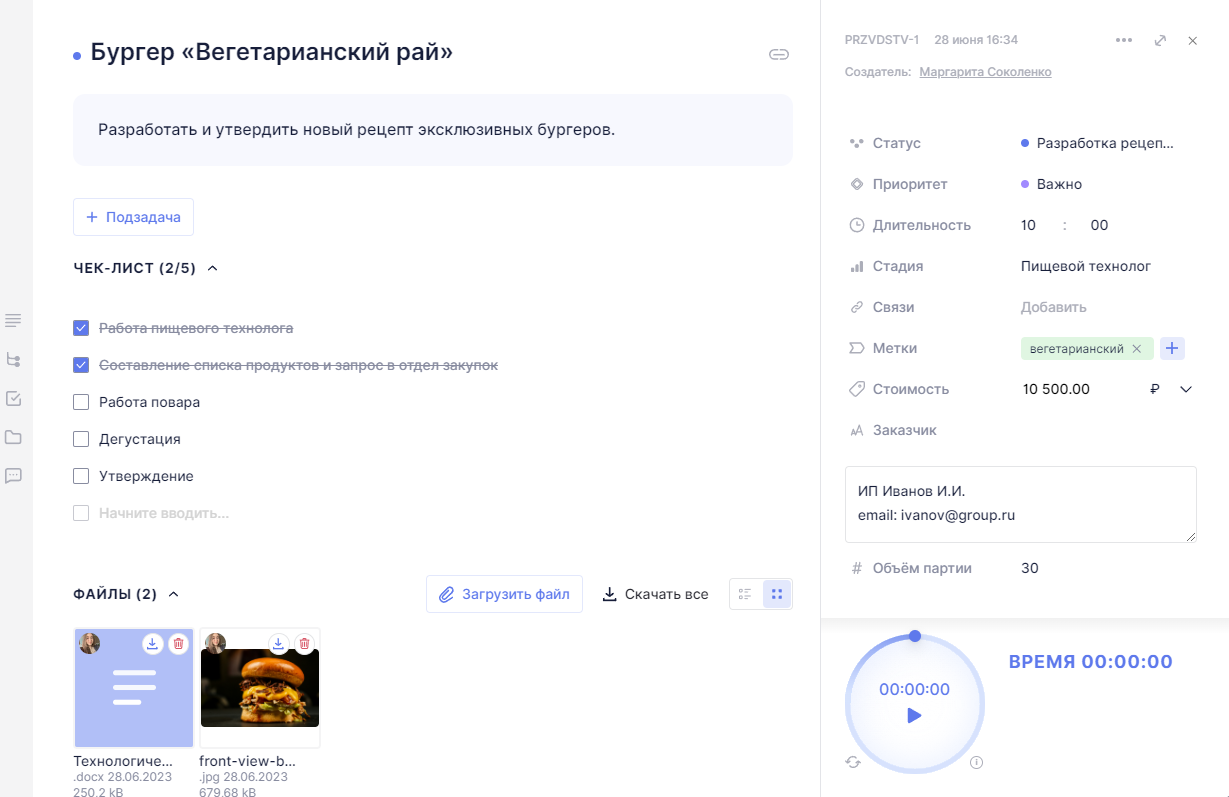Click the copy link icon near title

(x=778, y=54)
